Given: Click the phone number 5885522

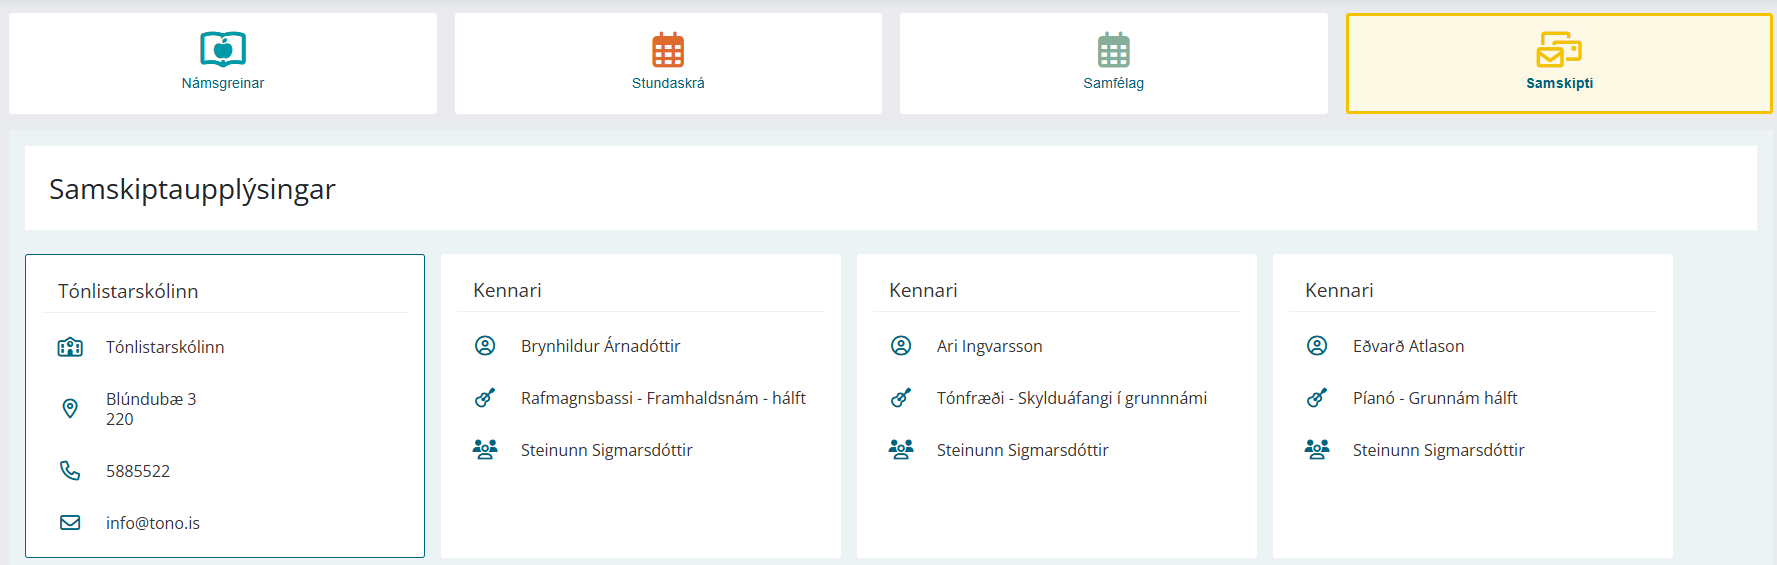Looking at the screenshot, I should pos(138,471).
